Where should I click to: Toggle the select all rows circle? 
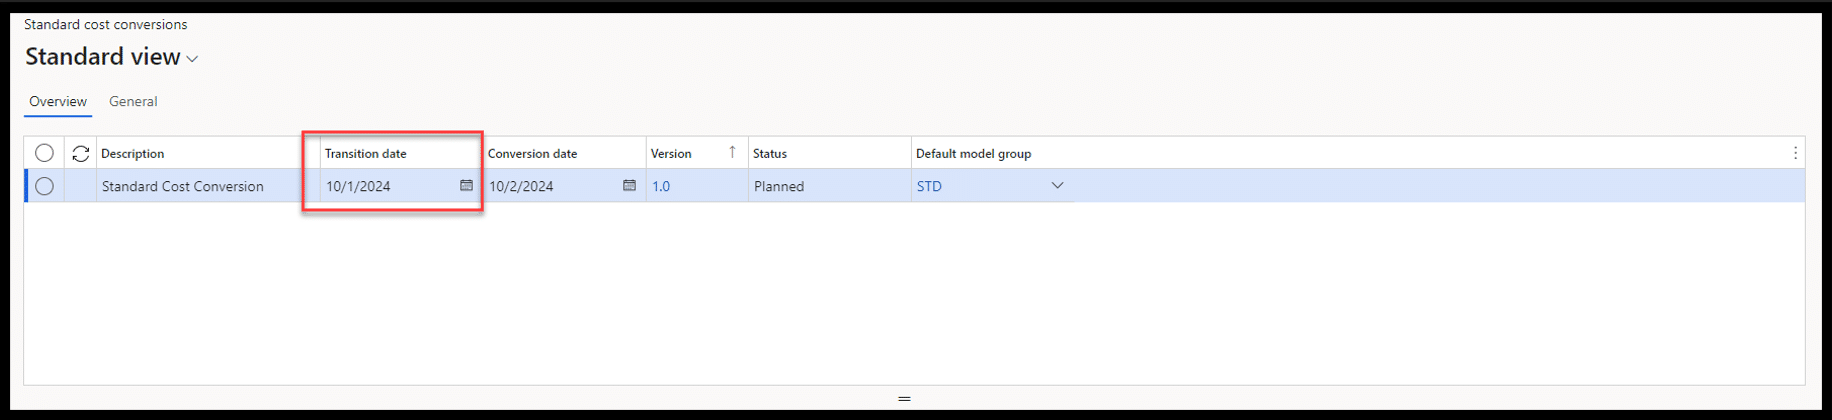[x=44, y=153]
